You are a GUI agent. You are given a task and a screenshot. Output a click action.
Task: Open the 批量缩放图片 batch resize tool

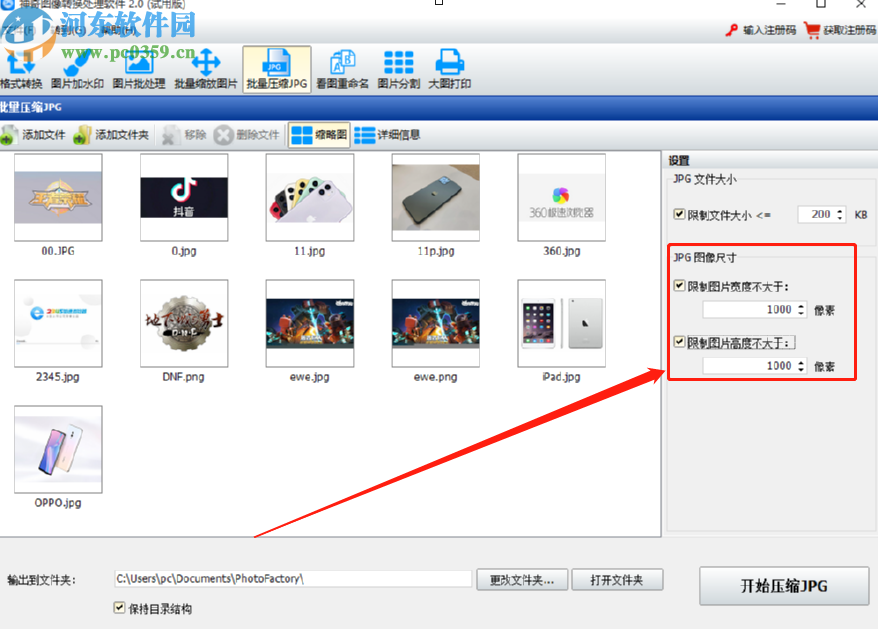(x=205, y=68)
